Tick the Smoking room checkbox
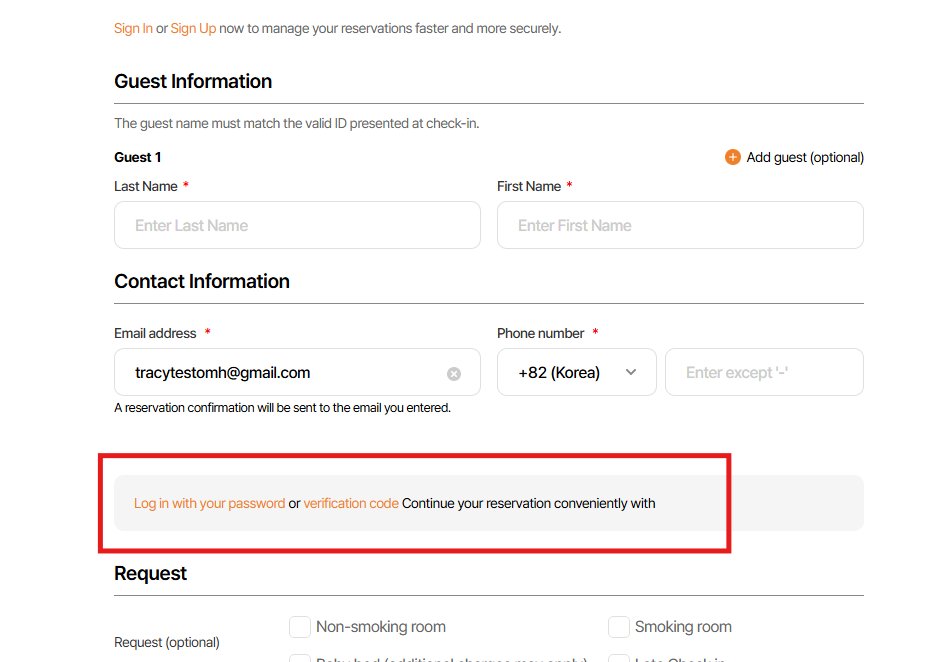 click(x=619, y=627)
